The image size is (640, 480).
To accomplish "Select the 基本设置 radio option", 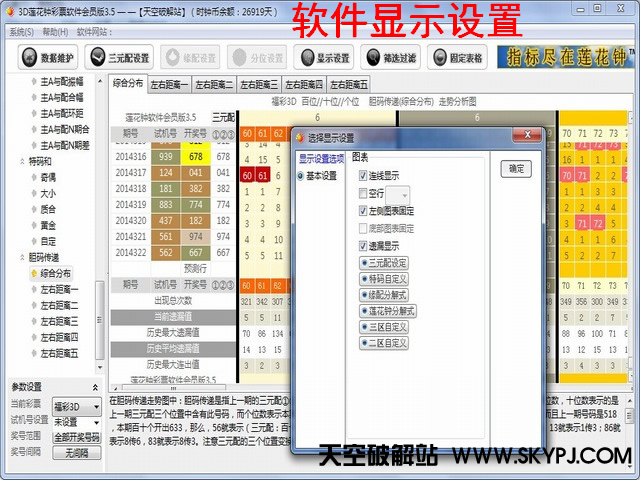I will point(302,175).
